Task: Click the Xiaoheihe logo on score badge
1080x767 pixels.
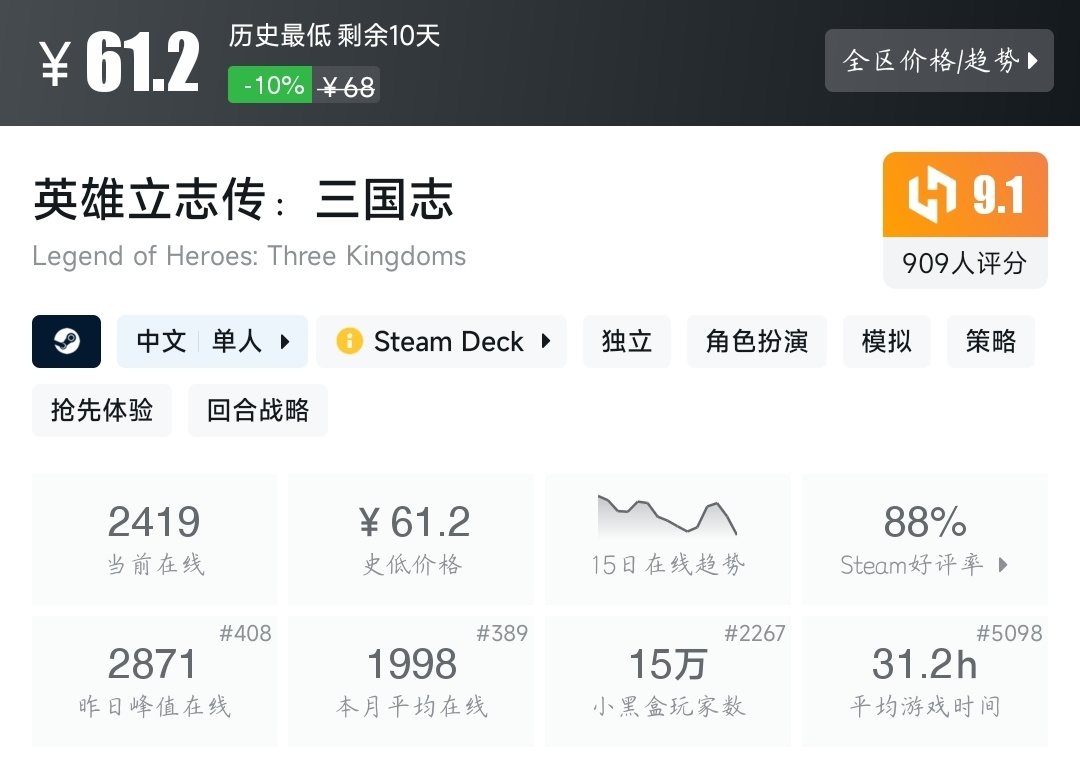Action: [931, 194]
